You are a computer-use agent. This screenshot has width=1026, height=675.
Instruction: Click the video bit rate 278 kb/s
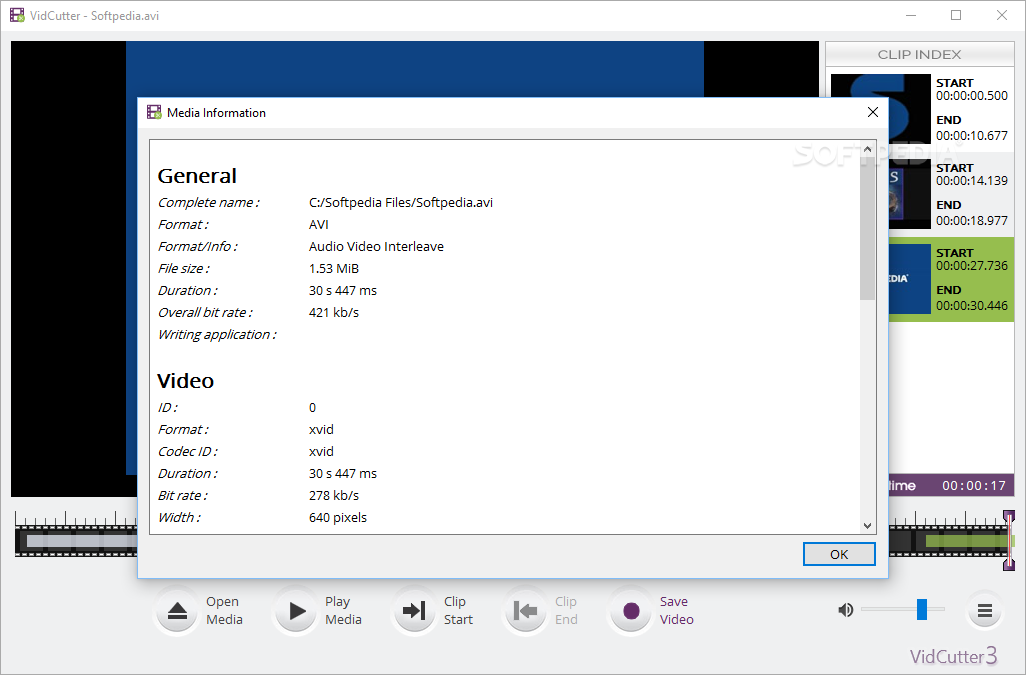(x=334, y=495)
